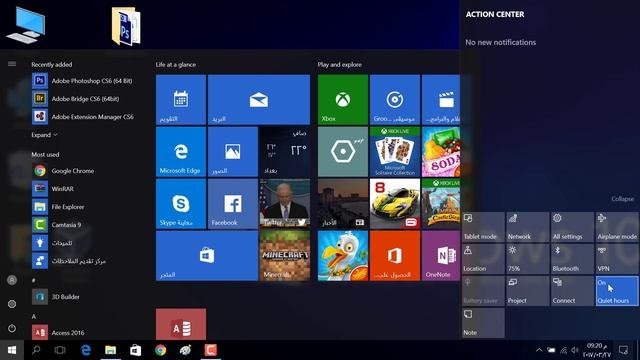Open Adobe Photoshop CS6 from Recently added

click(x=82, y=81)
